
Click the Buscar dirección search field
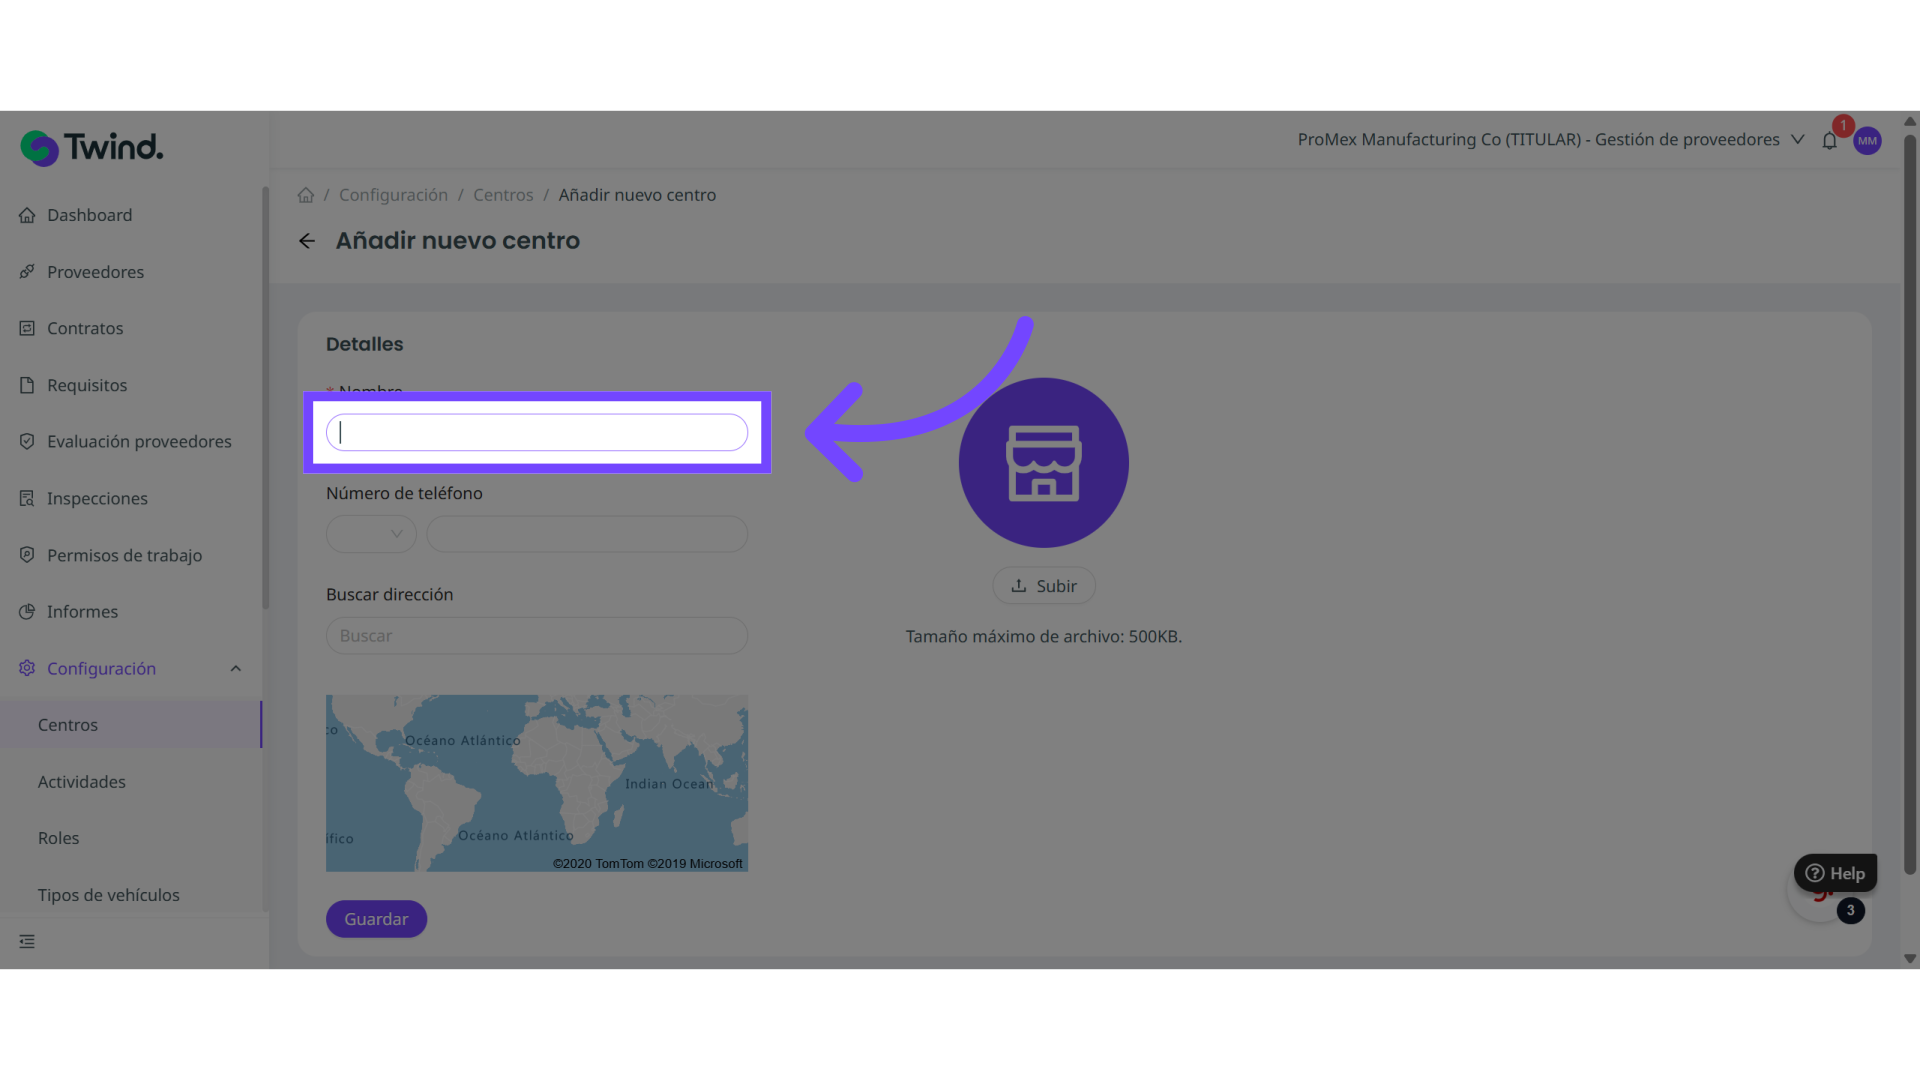click(x=537, y=636)
